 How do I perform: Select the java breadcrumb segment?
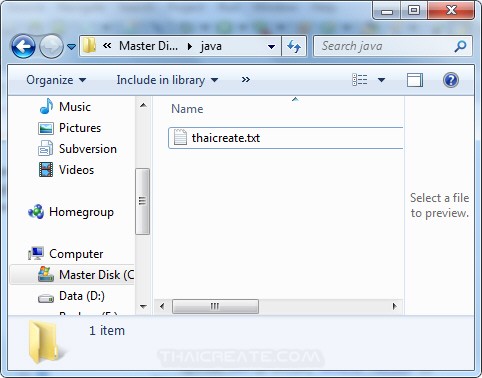[x=211, y=46]
